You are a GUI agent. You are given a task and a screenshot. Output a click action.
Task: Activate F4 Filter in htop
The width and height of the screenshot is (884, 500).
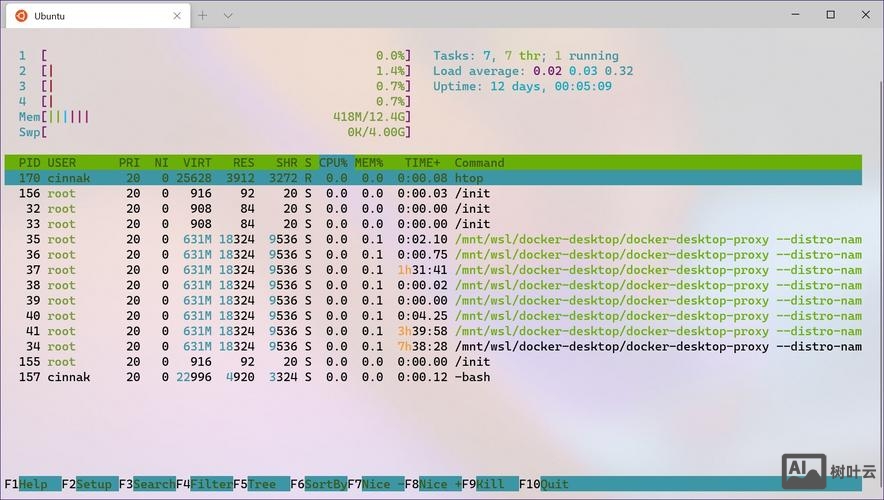[x=204, y=484]
